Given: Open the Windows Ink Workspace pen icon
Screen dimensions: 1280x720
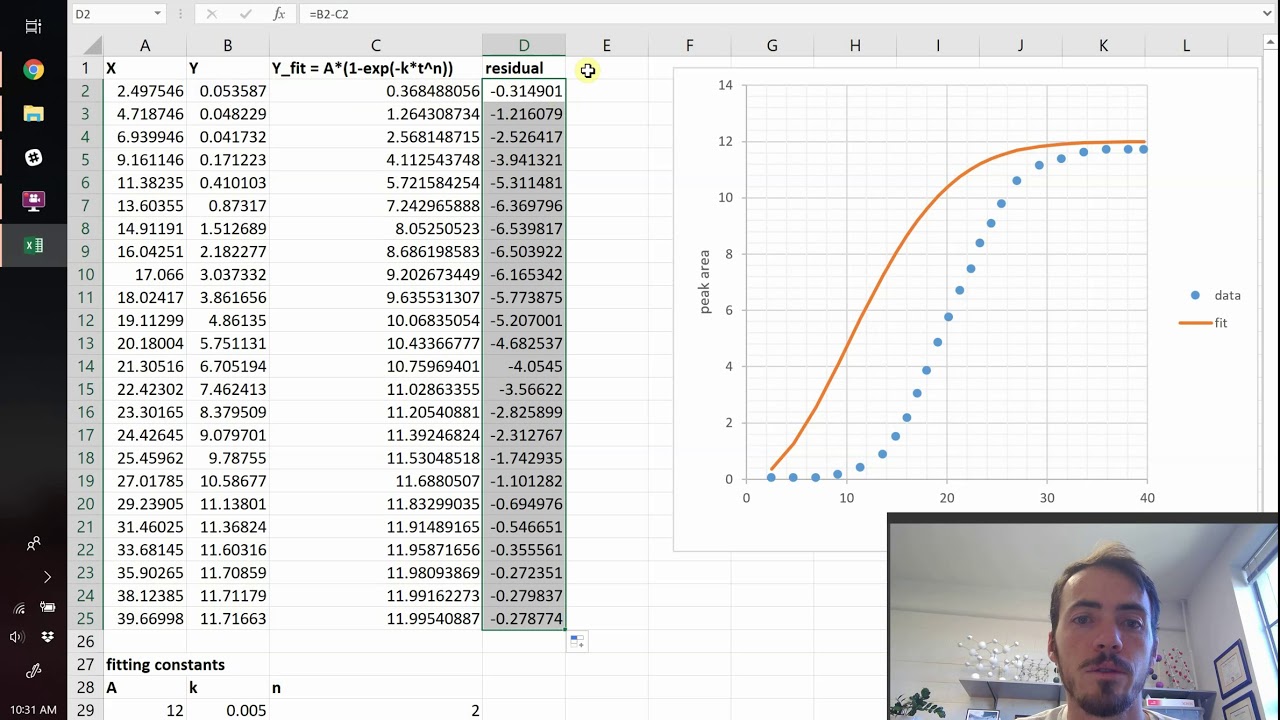Looking at the screenshot, I should tap(33, 671).
